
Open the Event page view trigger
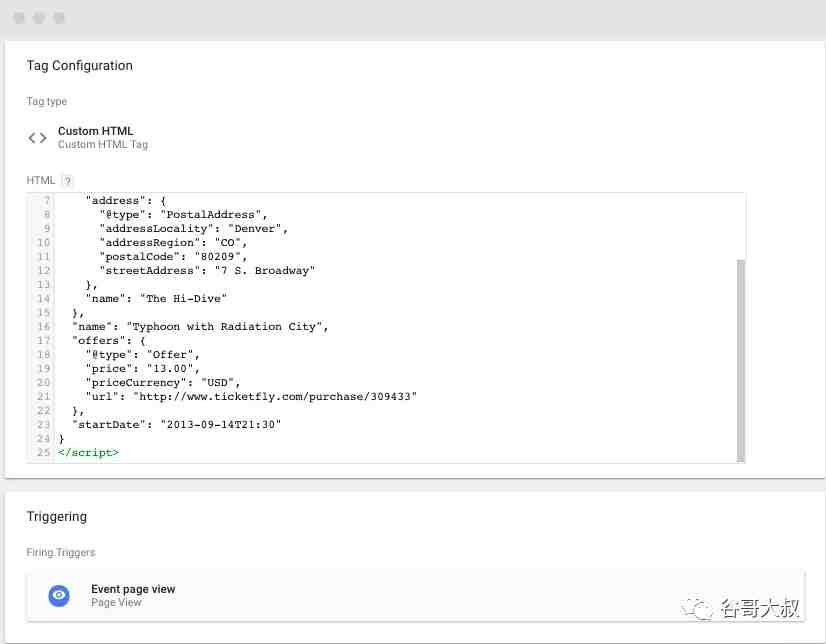415,596
